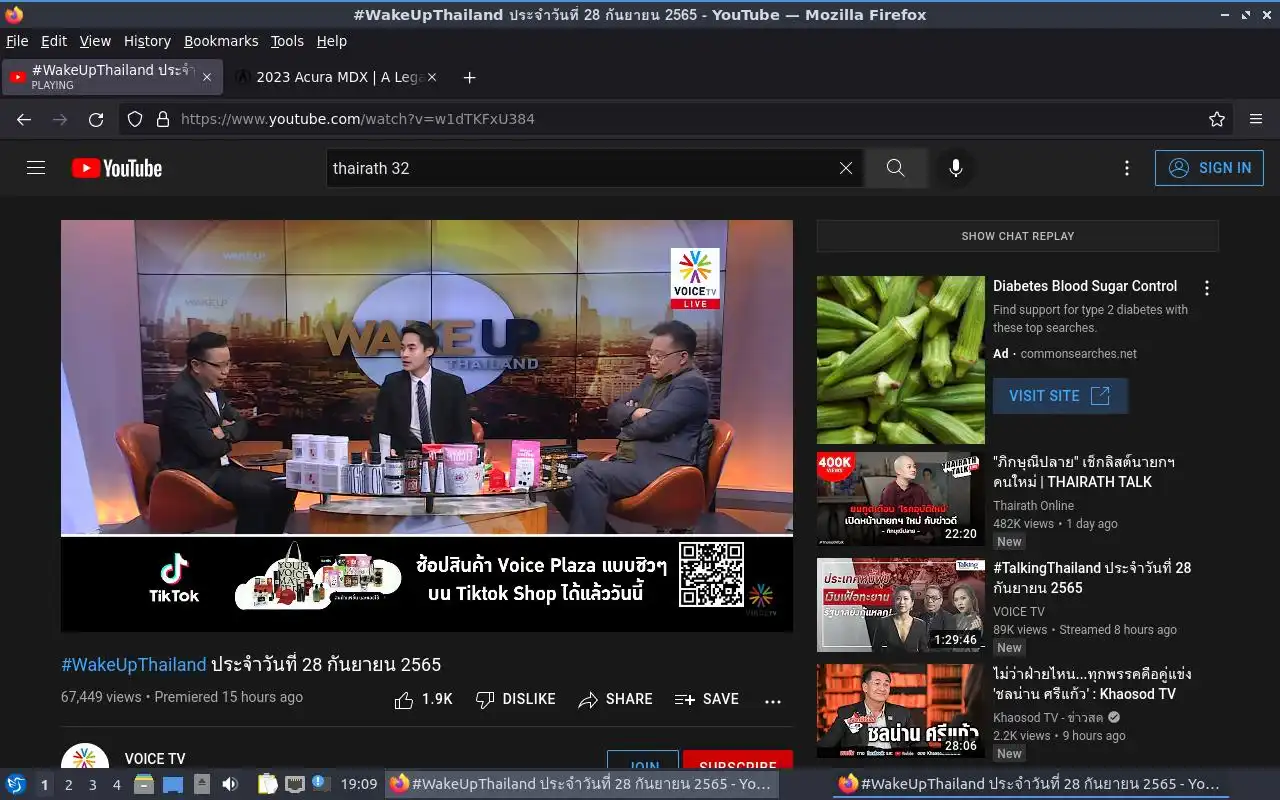
Task: Clear the search text with the X icon
Action: (846, 168)
